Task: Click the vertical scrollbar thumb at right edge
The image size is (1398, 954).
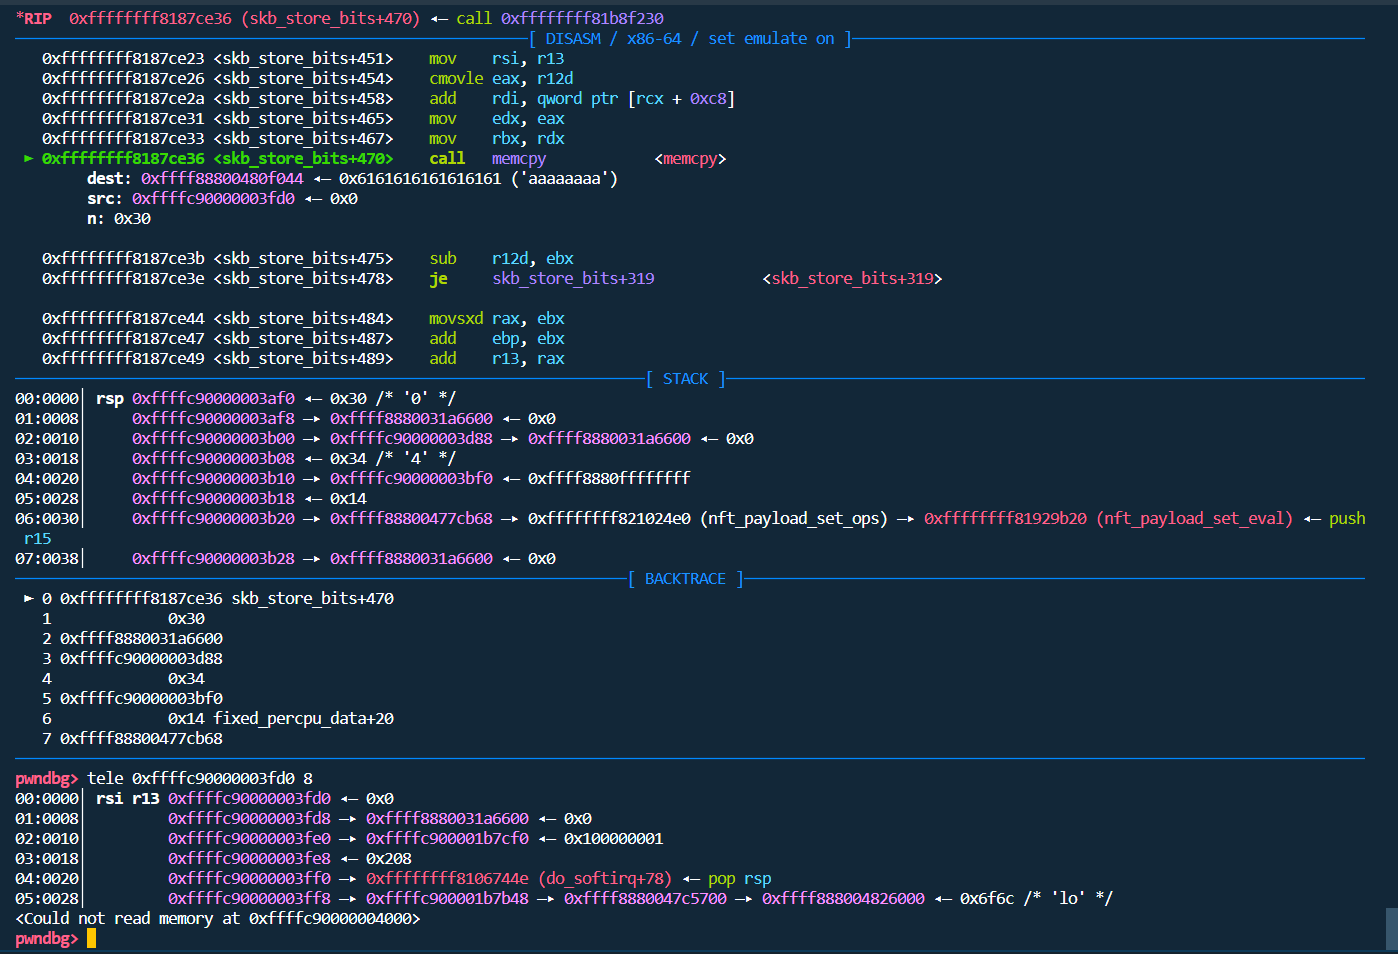Action: point(1391,929)
